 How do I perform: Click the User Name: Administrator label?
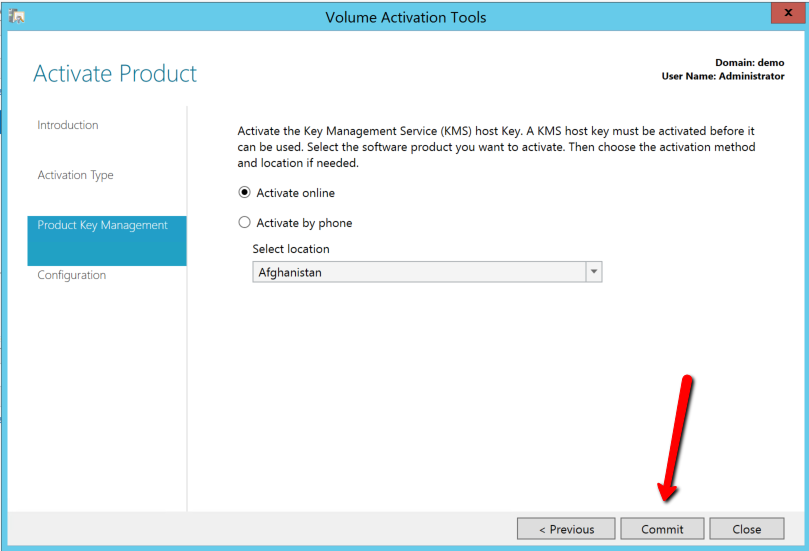pyautogui.click(x=723, y=76)
